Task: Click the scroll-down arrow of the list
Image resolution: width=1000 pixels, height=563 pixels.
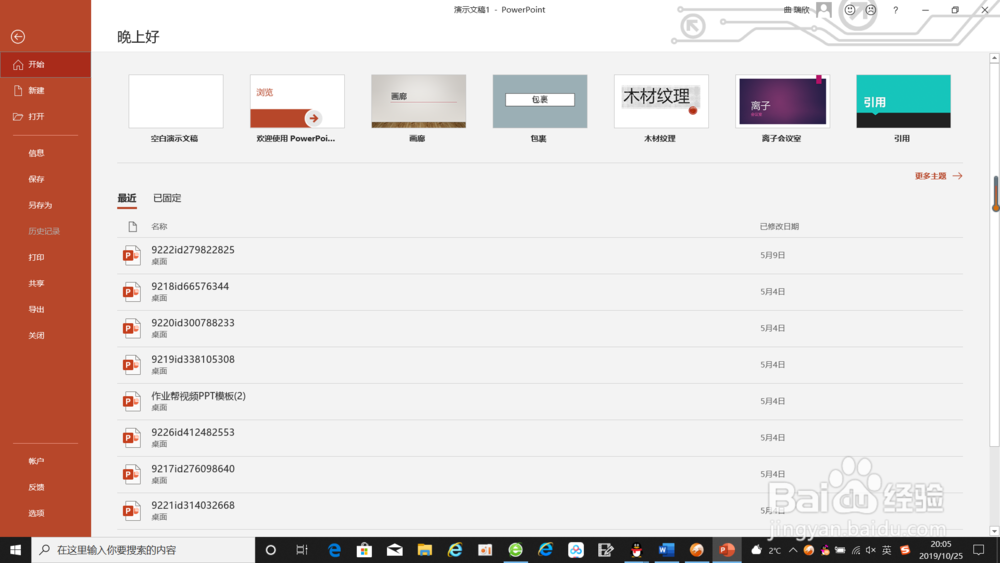Action: 994,530
